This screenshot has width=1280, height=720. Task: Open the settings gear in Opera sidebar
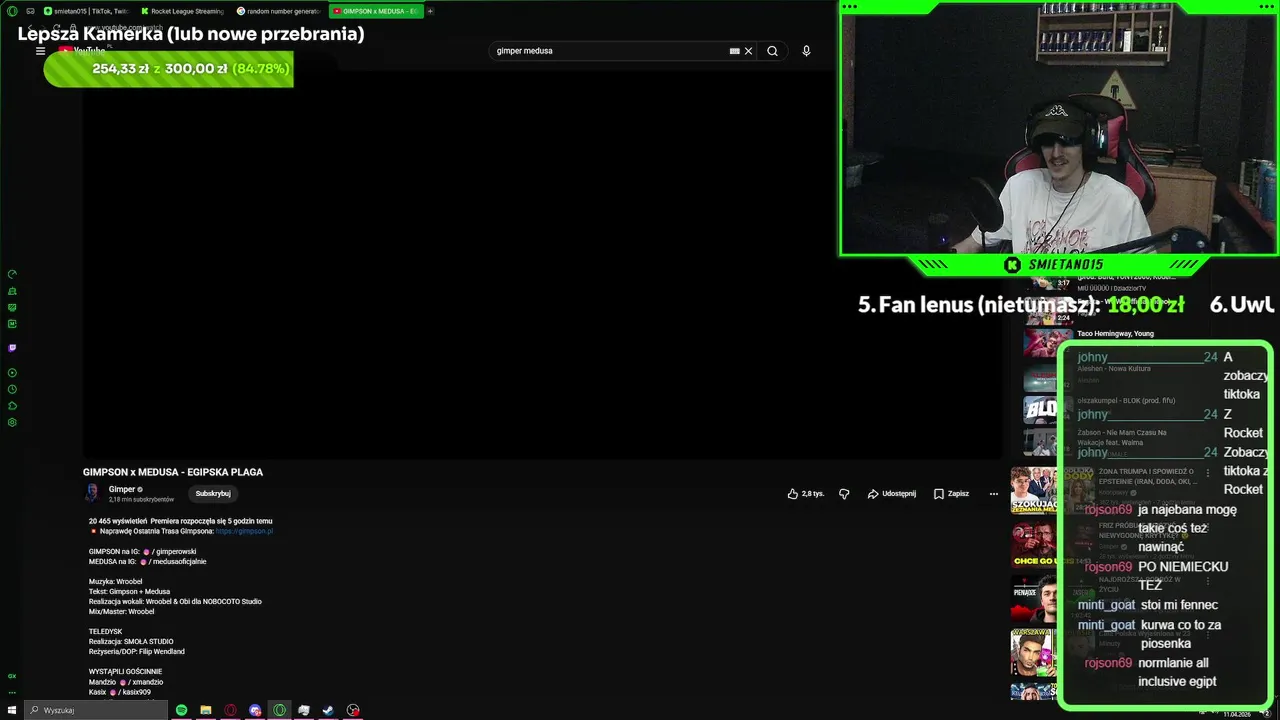pos(12,422)
